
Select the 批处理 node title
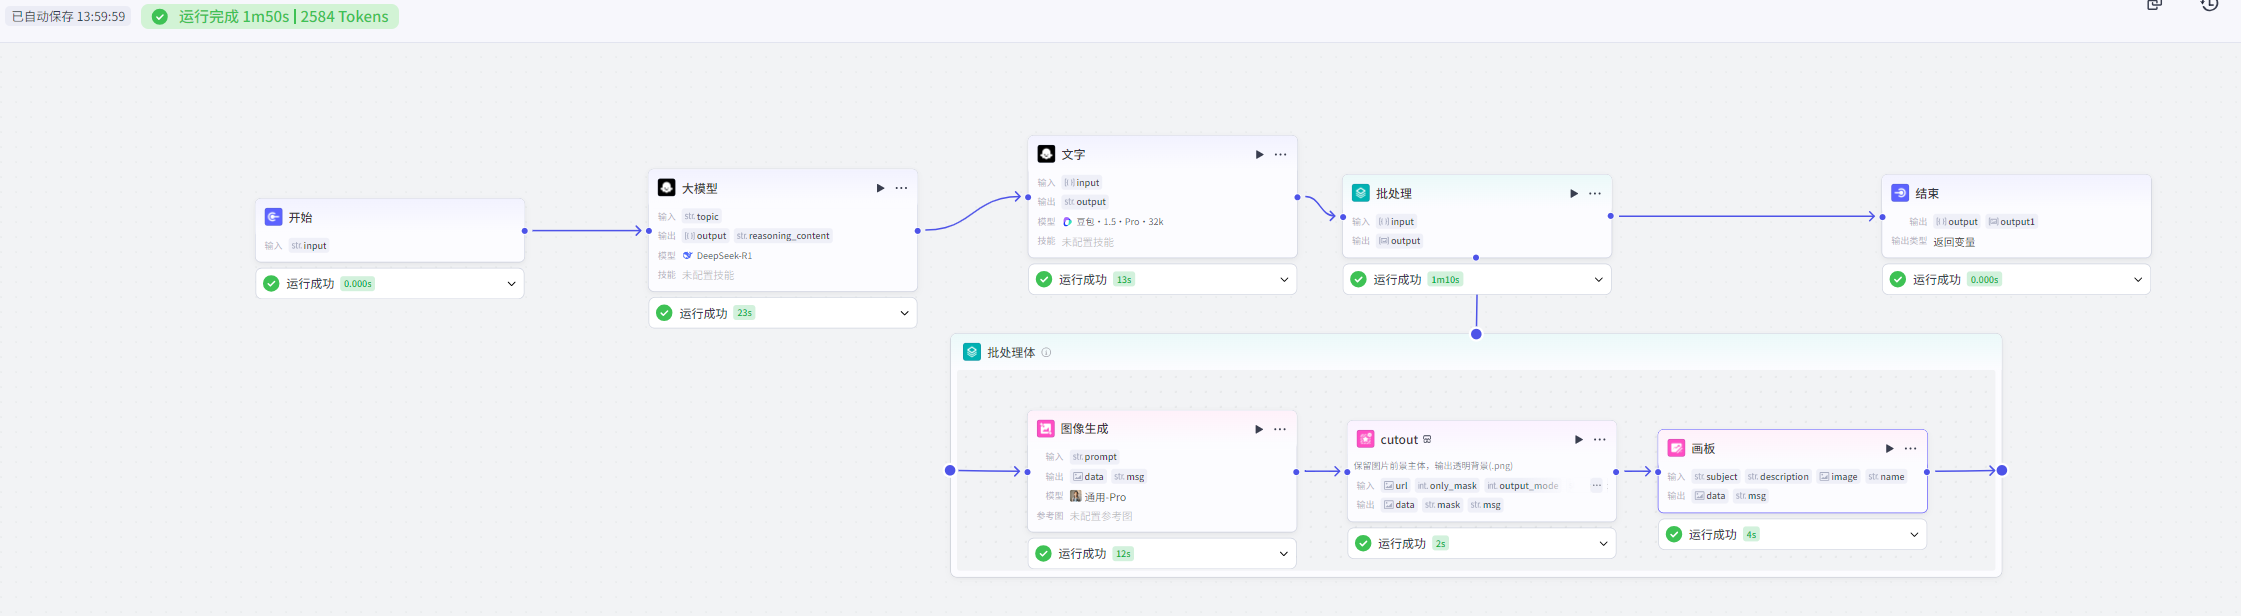click(1393, 194)
